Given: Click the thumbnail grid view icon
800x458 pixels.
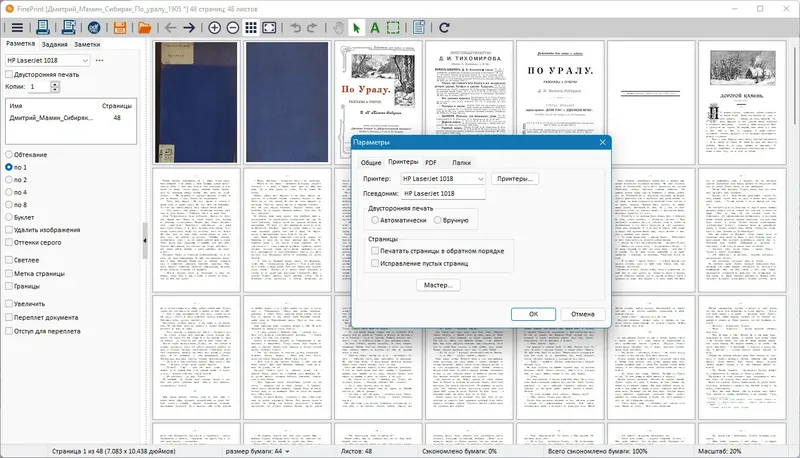Looking at the screenshot, I should click(251, 28).
